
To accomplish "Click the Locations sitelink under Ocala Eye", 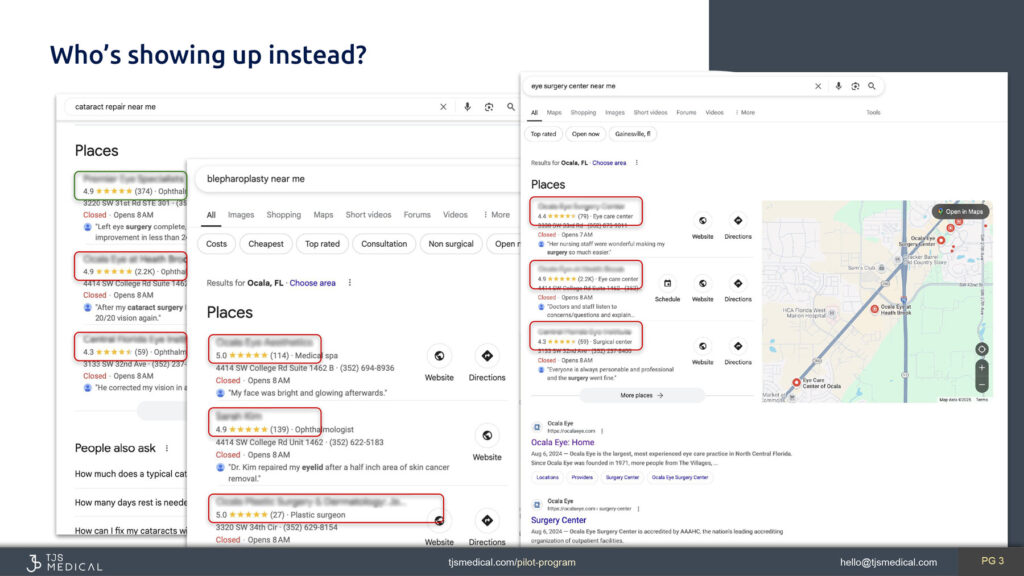I will click(x=547, y=477).
